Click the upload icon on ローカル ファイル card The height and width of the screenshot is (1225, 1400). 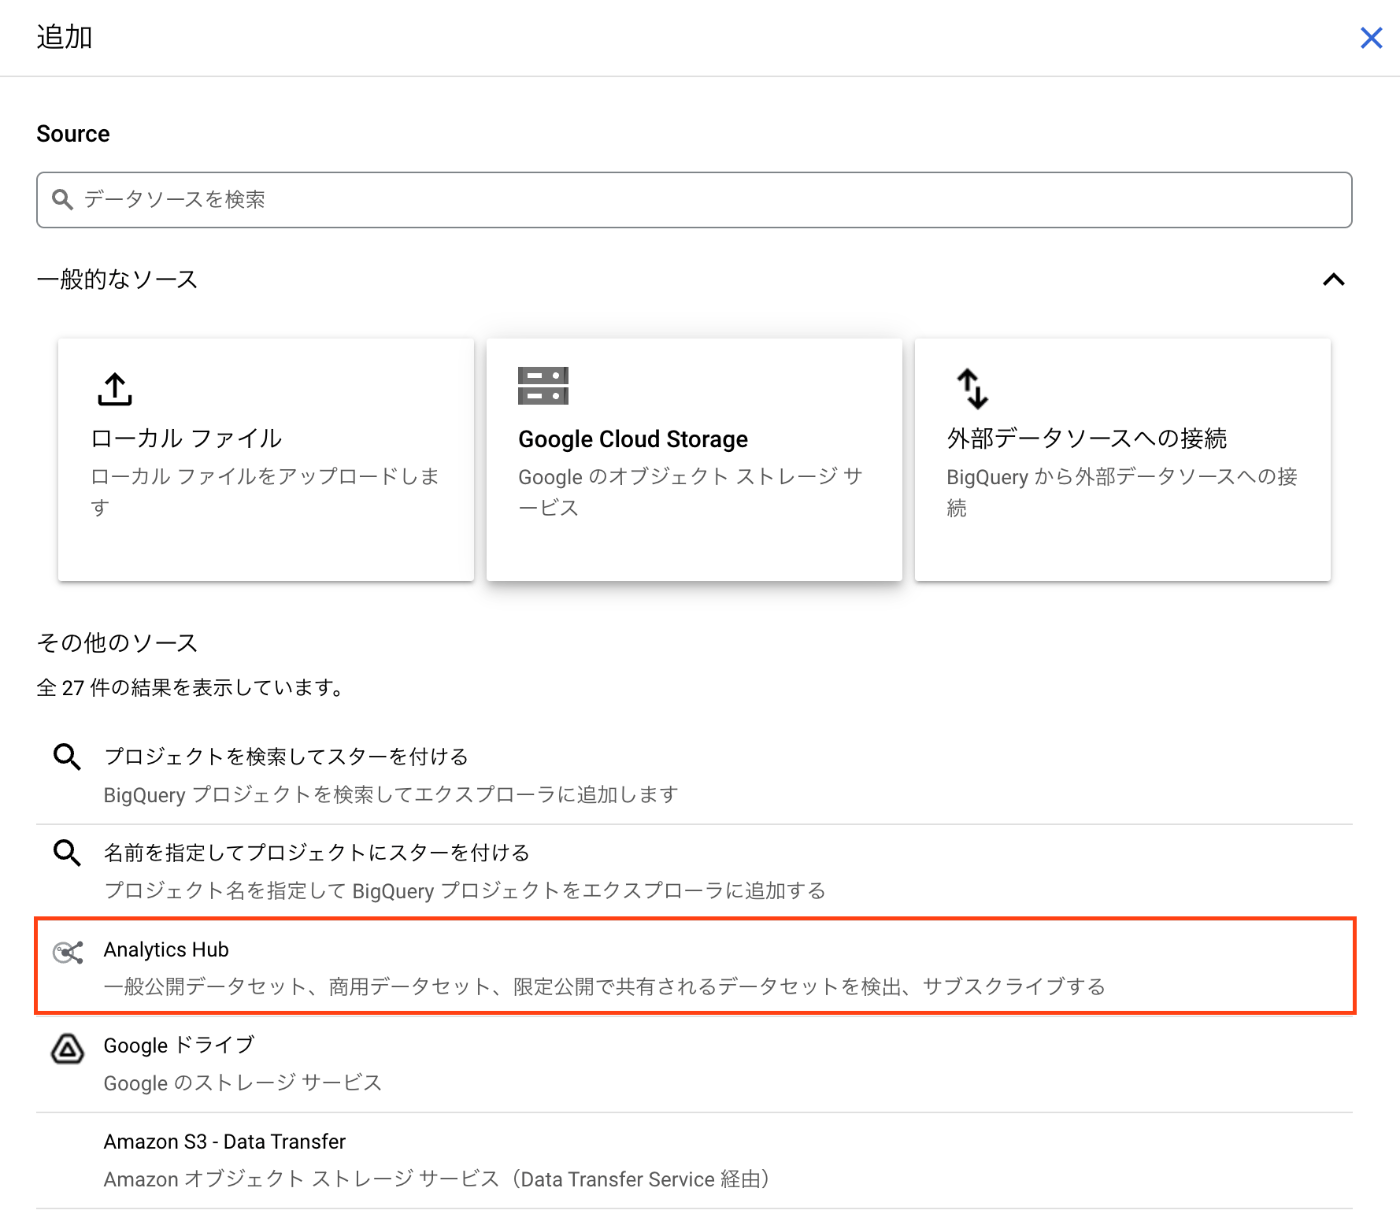(115, 389)
